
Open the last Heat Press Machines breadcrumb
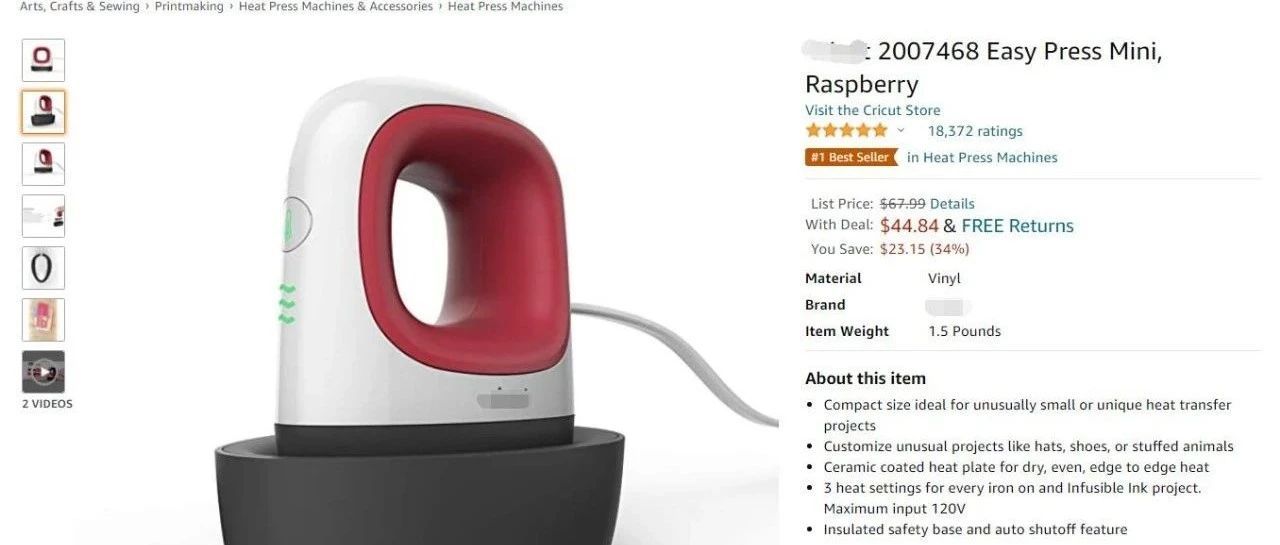click(505, 6)
